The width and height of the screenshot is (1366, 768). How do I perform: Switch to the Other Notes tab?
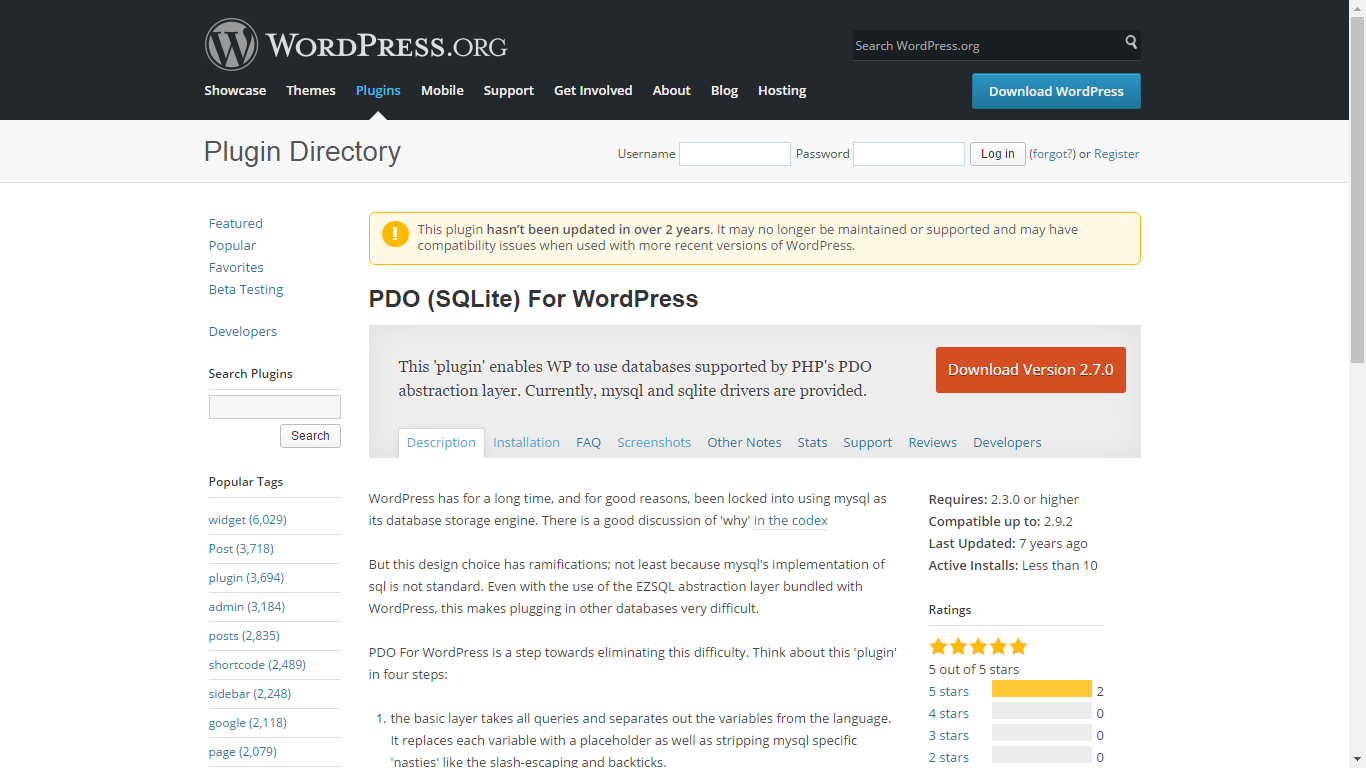point(744,443)
